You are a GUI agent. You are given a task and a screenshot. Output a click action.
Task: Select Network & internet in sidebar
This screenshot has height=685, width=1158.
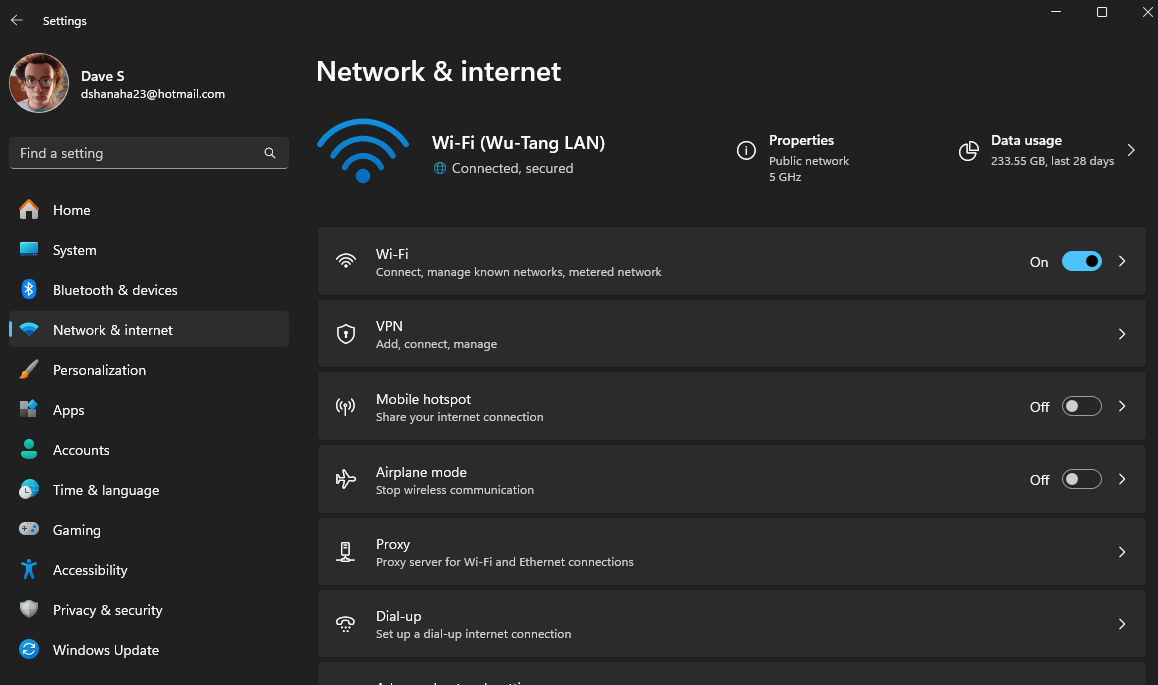point(114,330)
